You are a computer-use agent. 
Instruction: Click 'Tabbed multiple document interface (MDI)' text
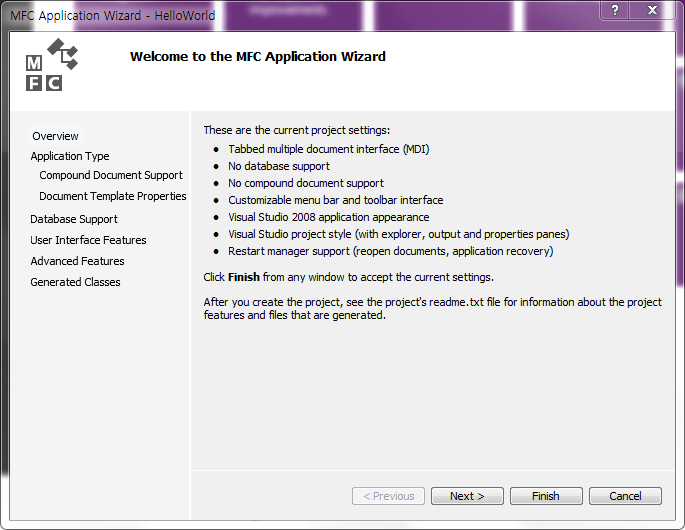tap(329, 149)
